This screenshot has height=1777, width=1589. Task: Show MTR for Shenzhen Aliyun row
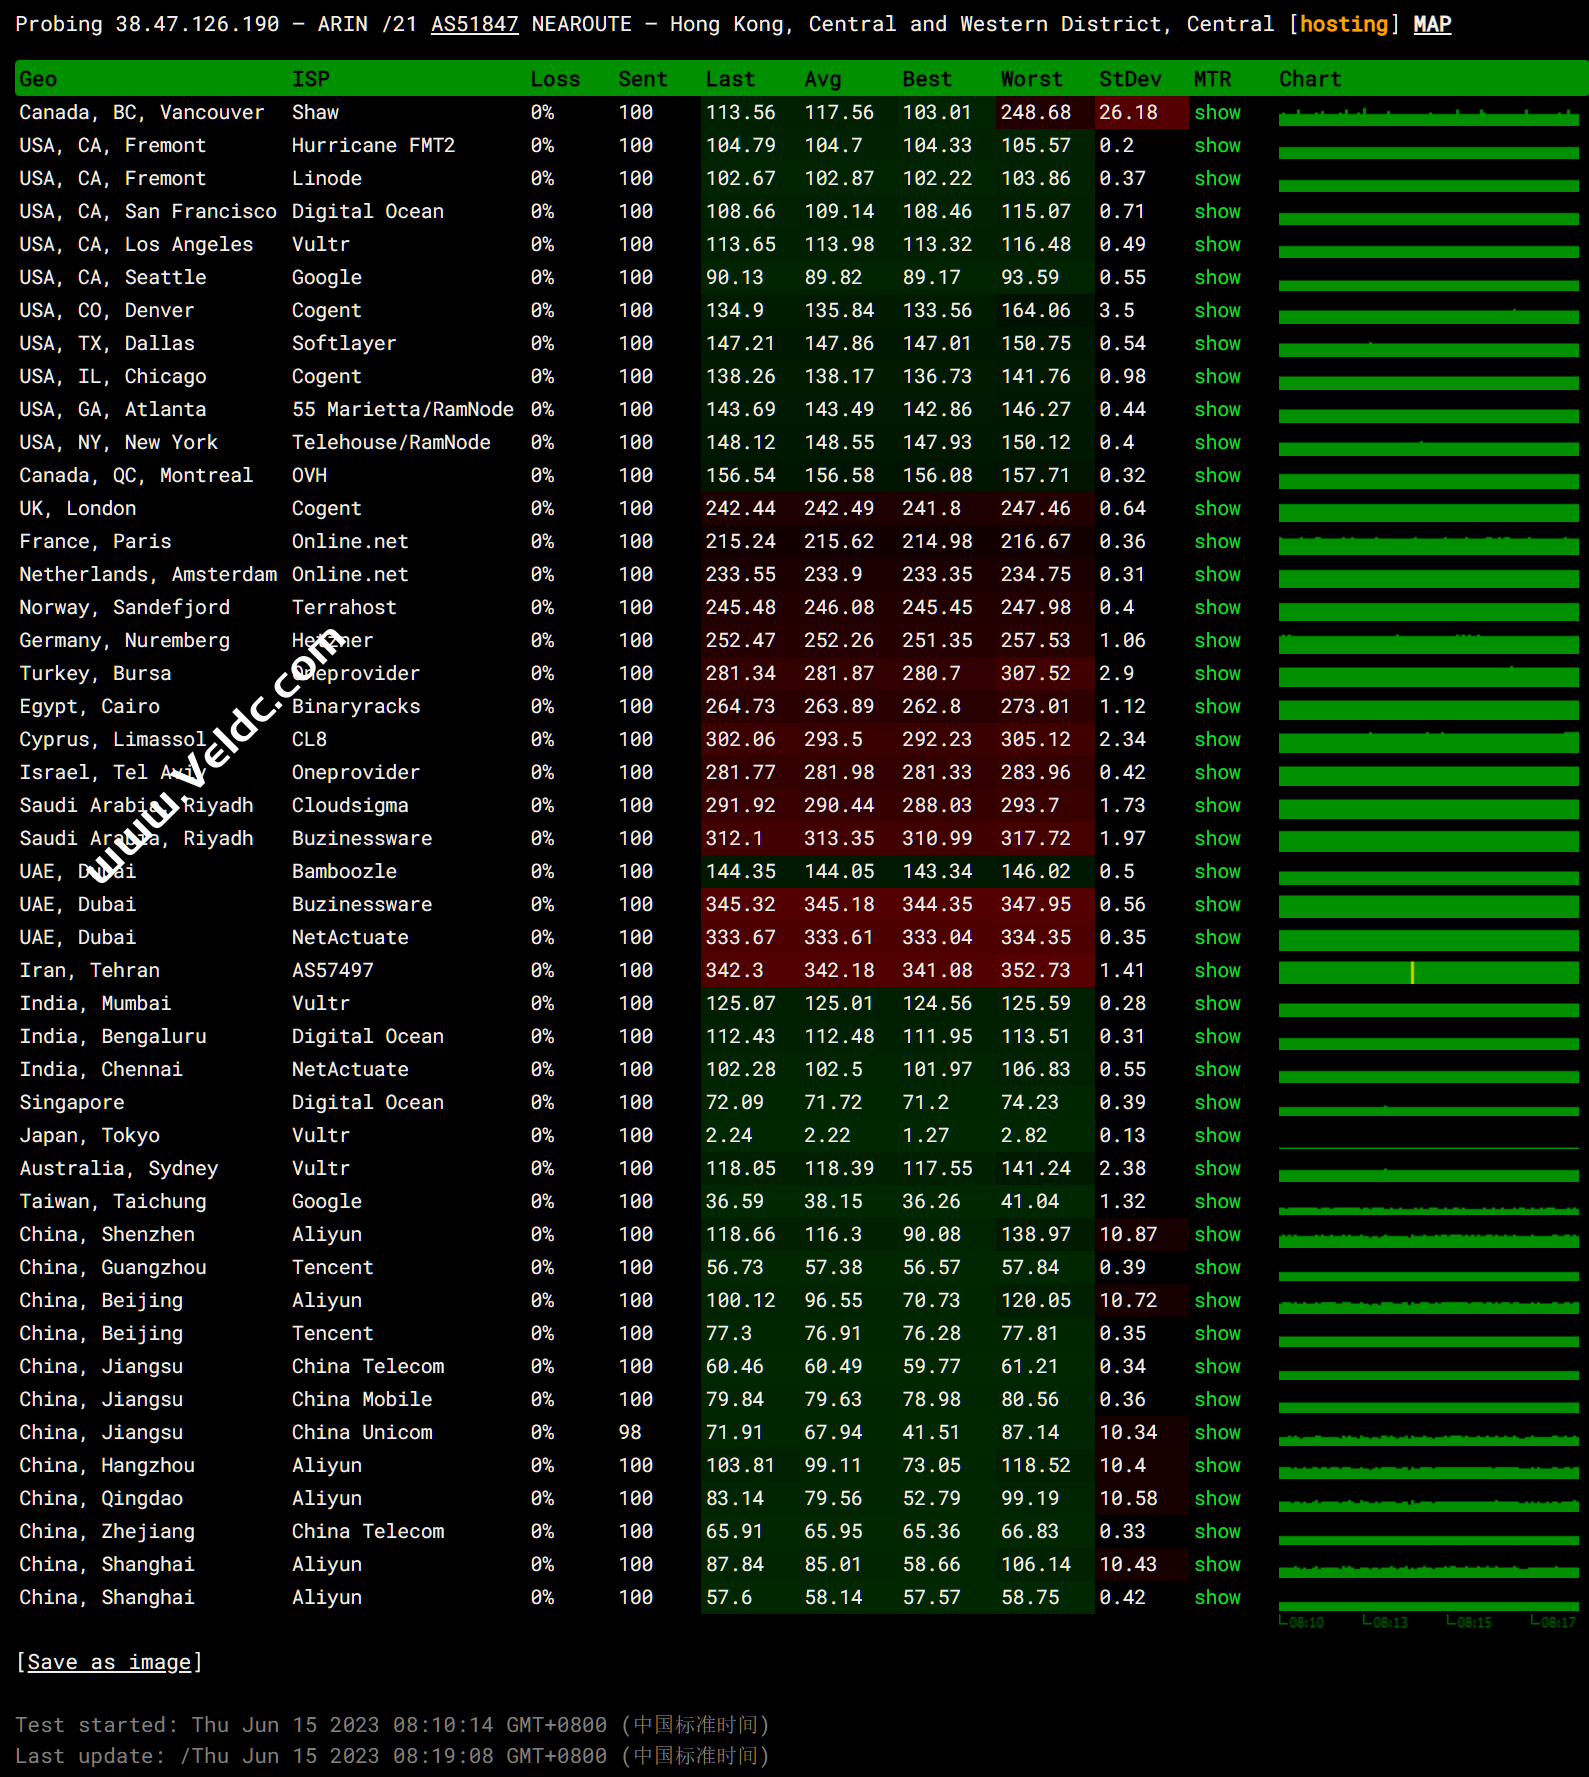click(1217, 1235)
